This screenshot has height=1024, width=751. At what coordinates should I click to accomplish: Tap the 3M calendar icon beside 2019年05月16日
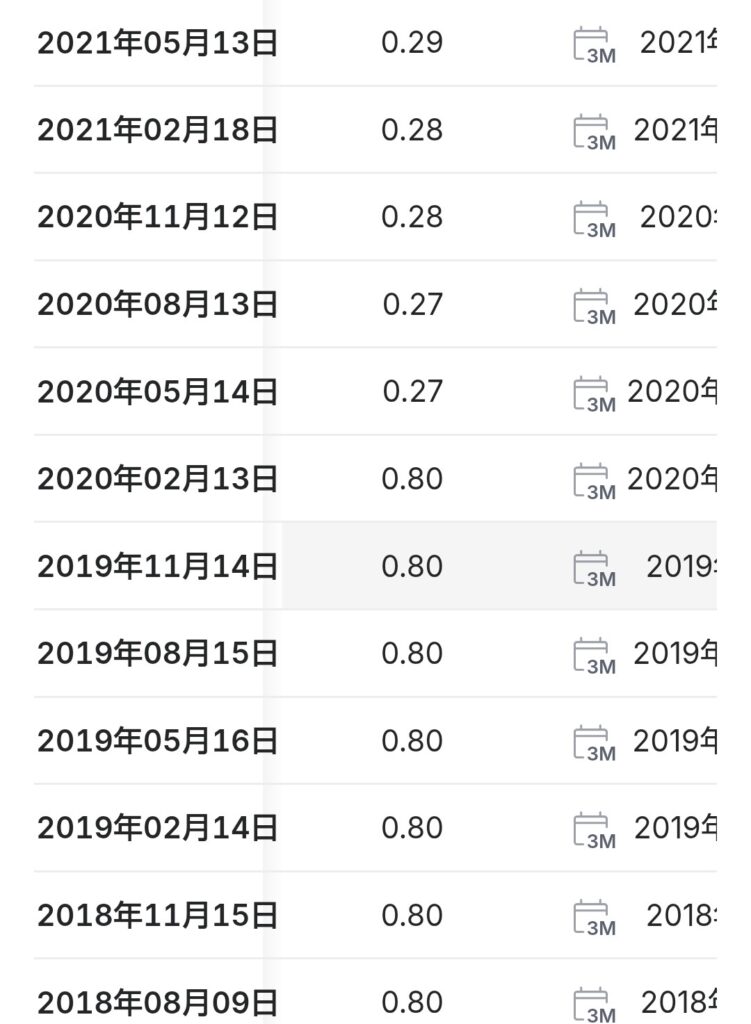click(x=593, y=743)
